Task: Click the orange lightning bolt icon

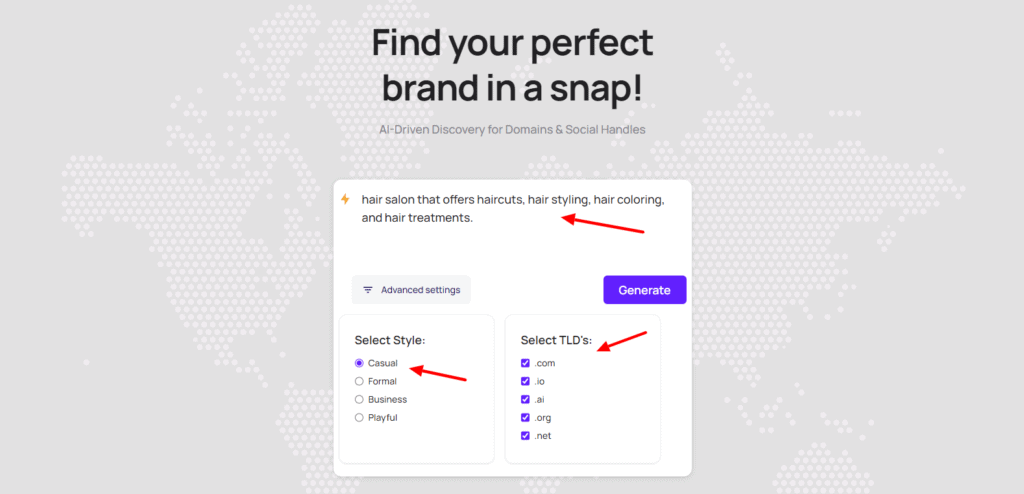Action: pos(345,199)
